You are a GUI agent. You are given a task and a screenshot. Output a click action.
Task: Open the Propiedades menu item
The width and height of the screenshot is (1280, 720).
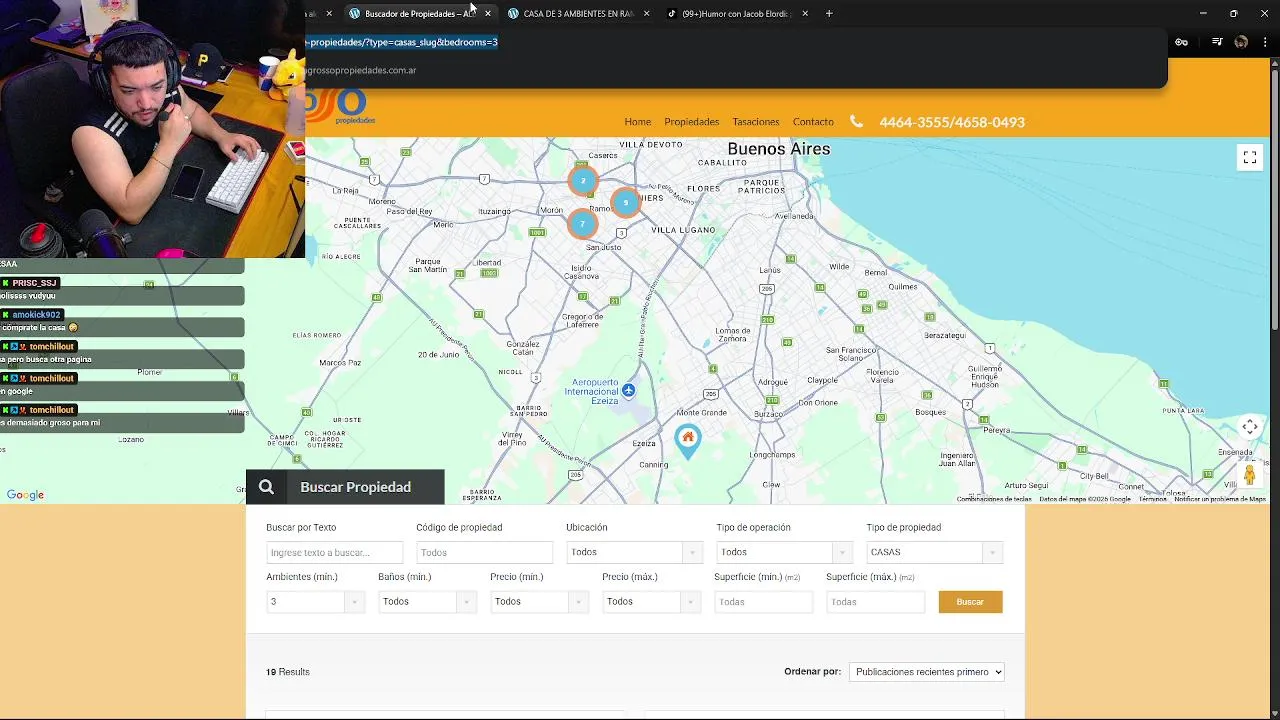click(x=691, y=122)
